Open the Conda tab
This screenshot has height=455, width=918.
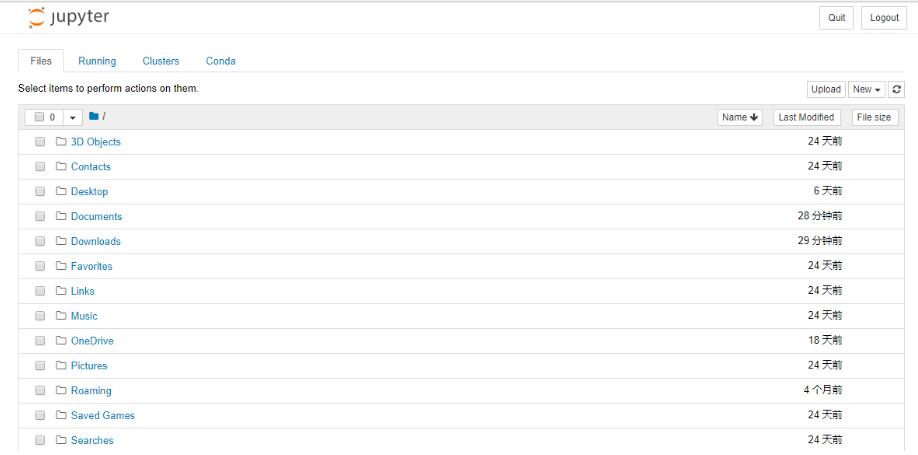pyautogui.click(x=220, y=61)
